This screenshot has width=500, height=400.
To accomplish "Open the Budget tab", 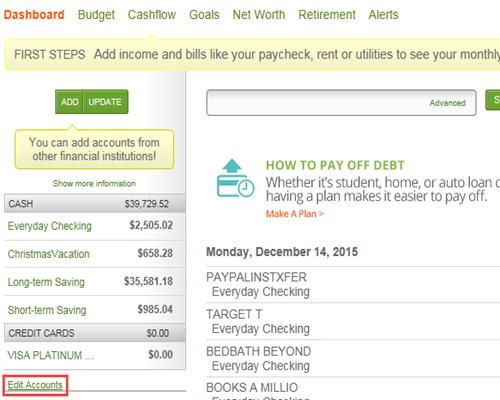I will [x=96, y=15].
